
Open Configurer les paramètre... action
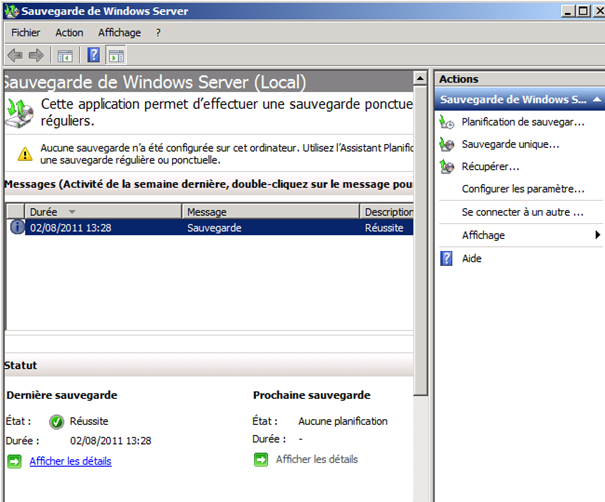[523, 189]
